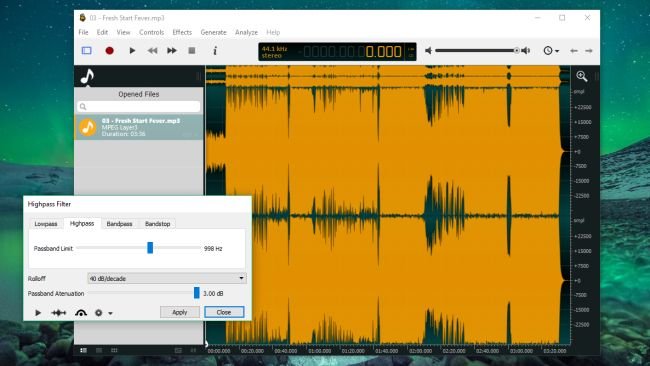Image resolution: width=650 pixels, height=366 pixels.
Task: Click into the Opened Files search field
Action: tap(139, 107)
